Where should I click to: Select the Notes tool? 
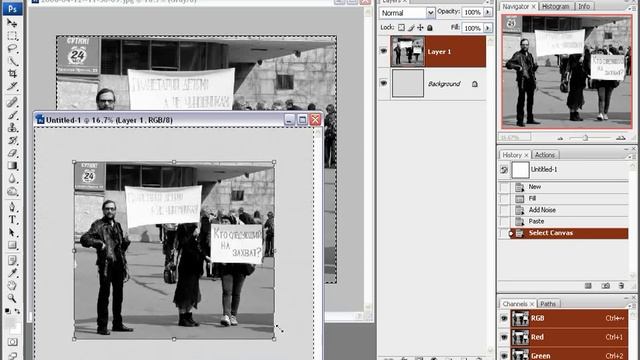[12, 260]
